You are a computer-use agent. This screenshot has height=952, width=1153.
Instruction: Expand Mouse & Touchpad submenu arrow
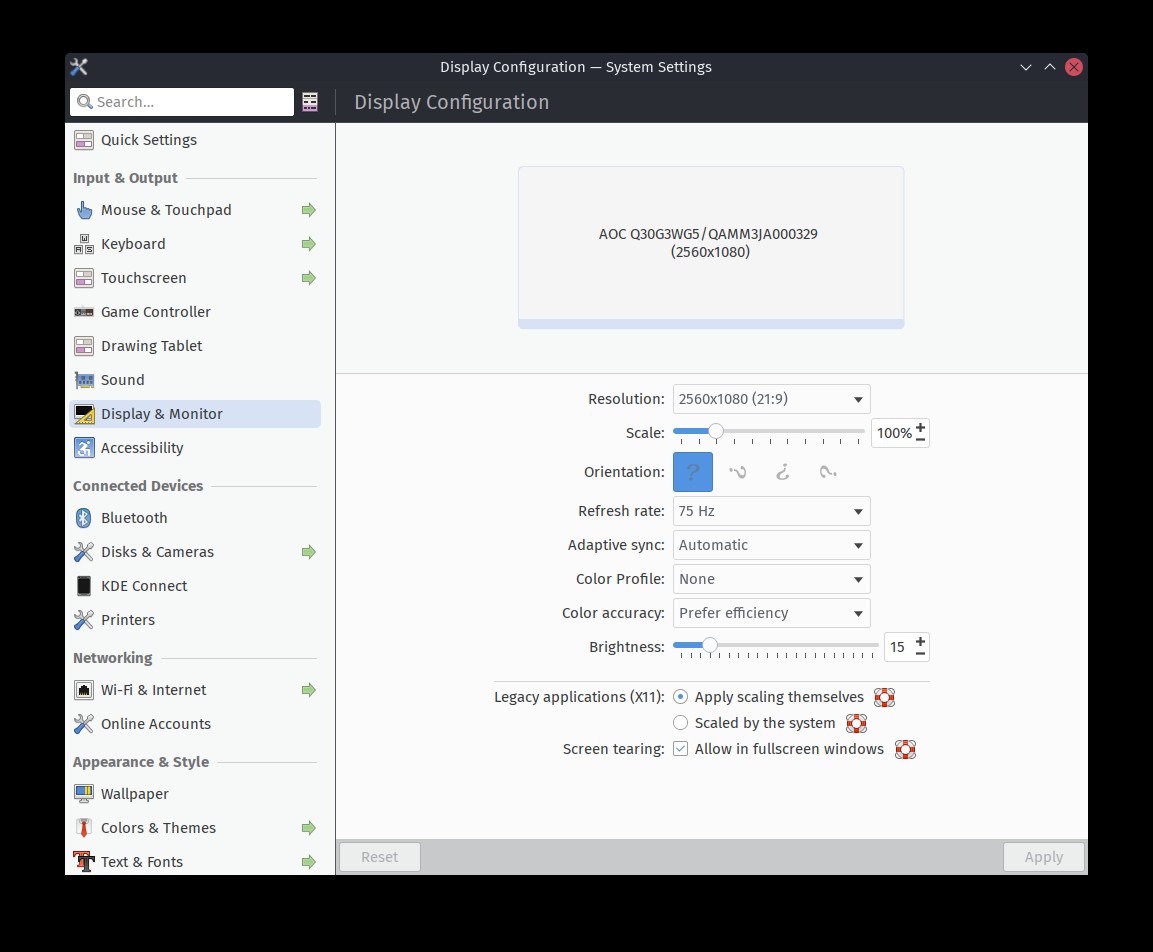click(309, 210)
